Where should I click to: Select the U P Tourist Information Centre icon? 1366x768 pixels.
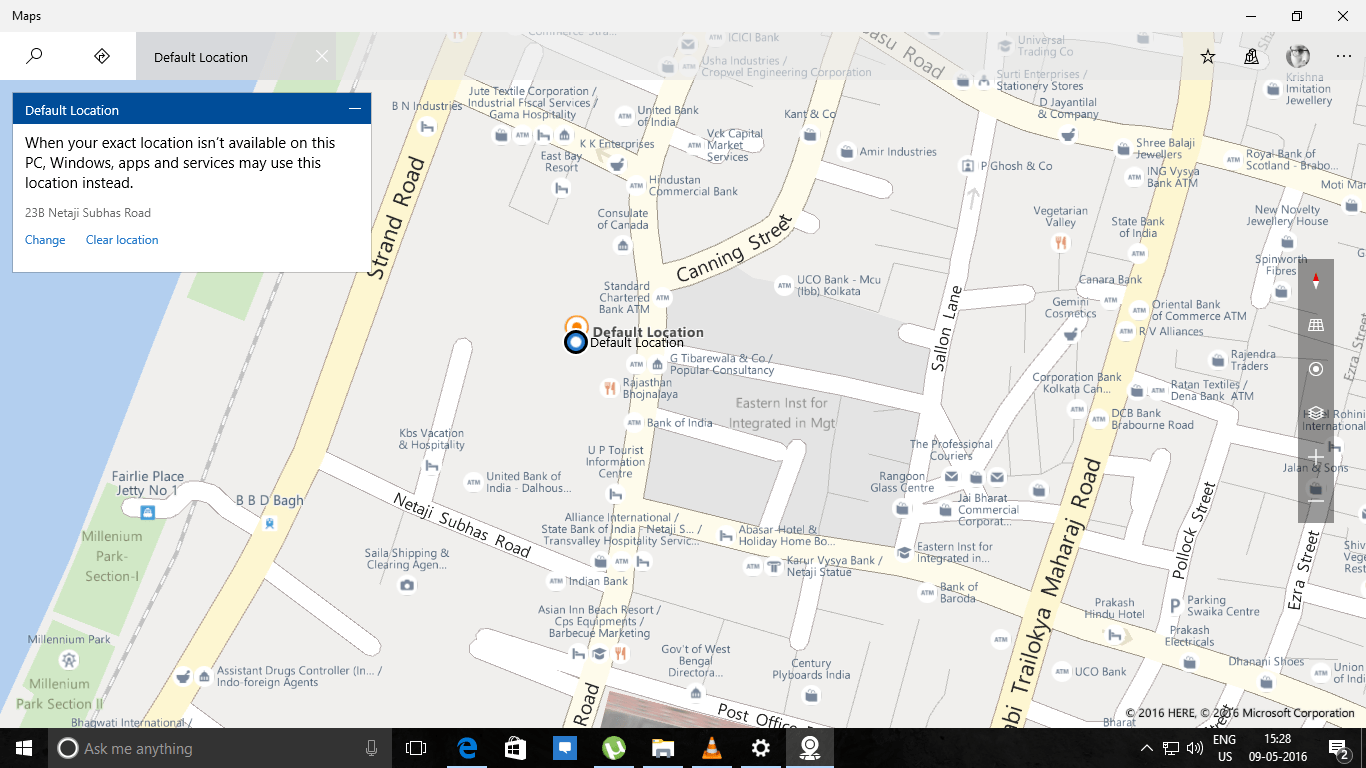(615, 494)
